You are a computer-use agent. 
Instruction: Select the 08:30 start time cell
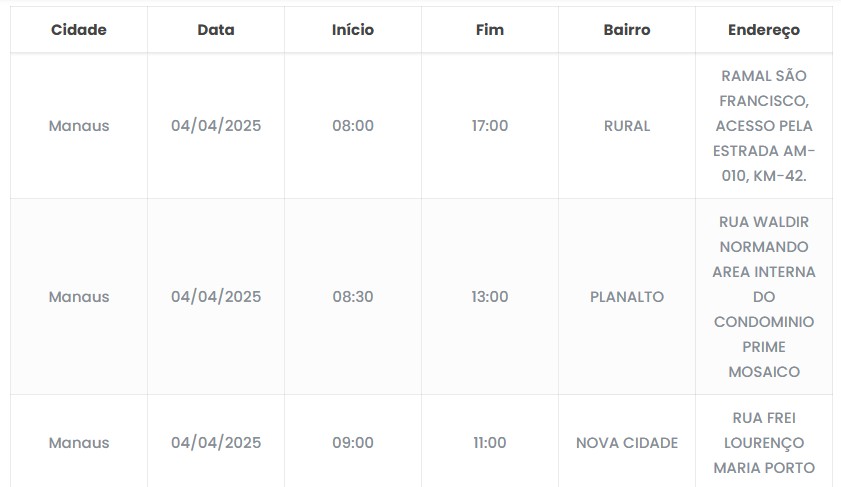[x=353, y=297]
